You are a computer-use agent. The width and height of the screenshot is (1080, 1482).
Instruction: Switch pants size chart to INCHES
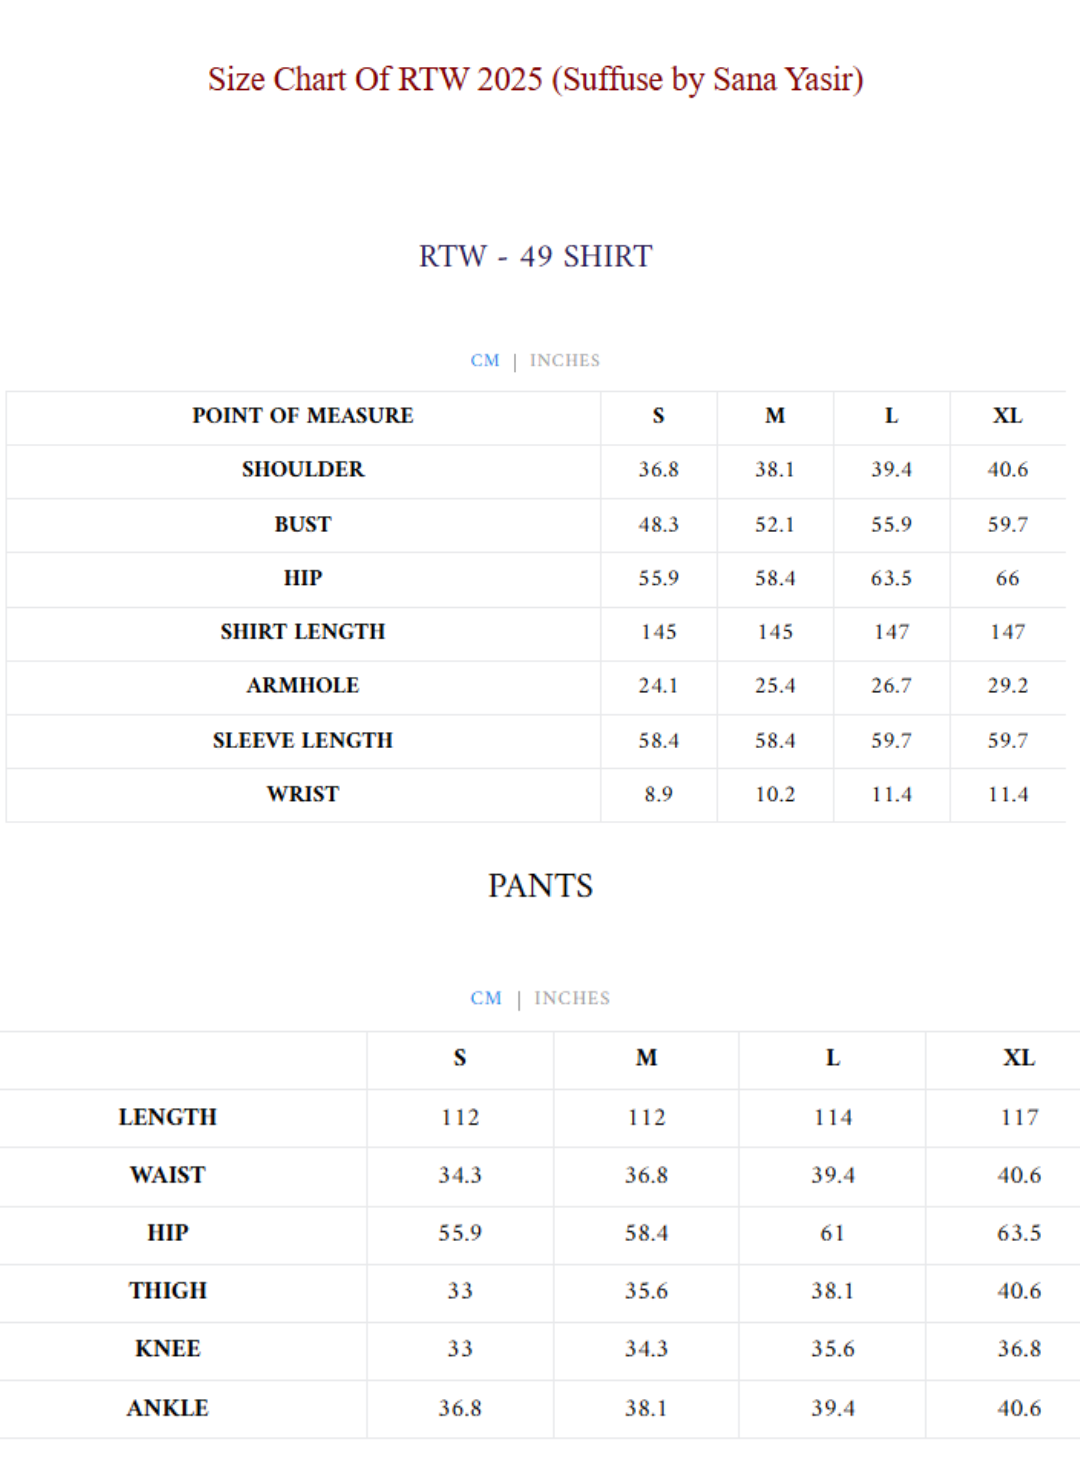(x=572, y=998)
